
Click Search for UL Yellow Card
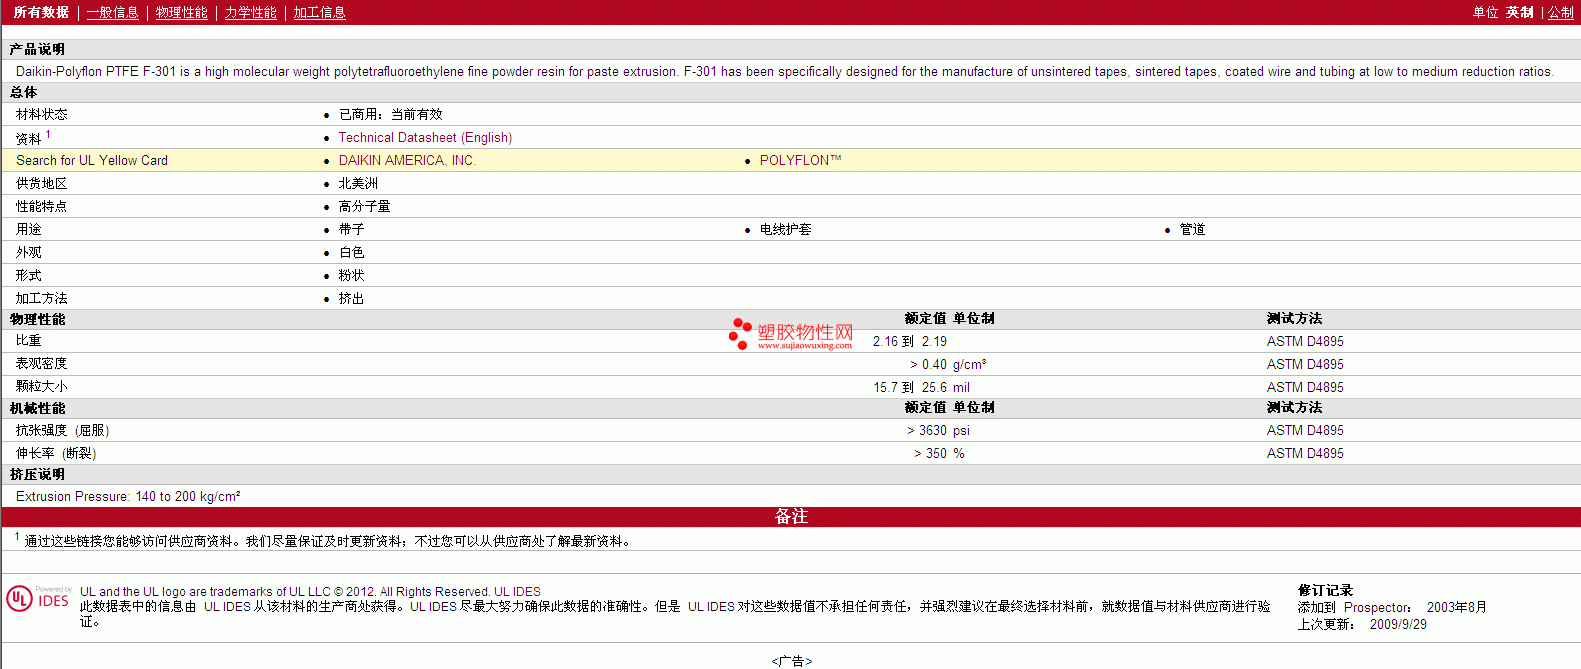tap(92, 160)
